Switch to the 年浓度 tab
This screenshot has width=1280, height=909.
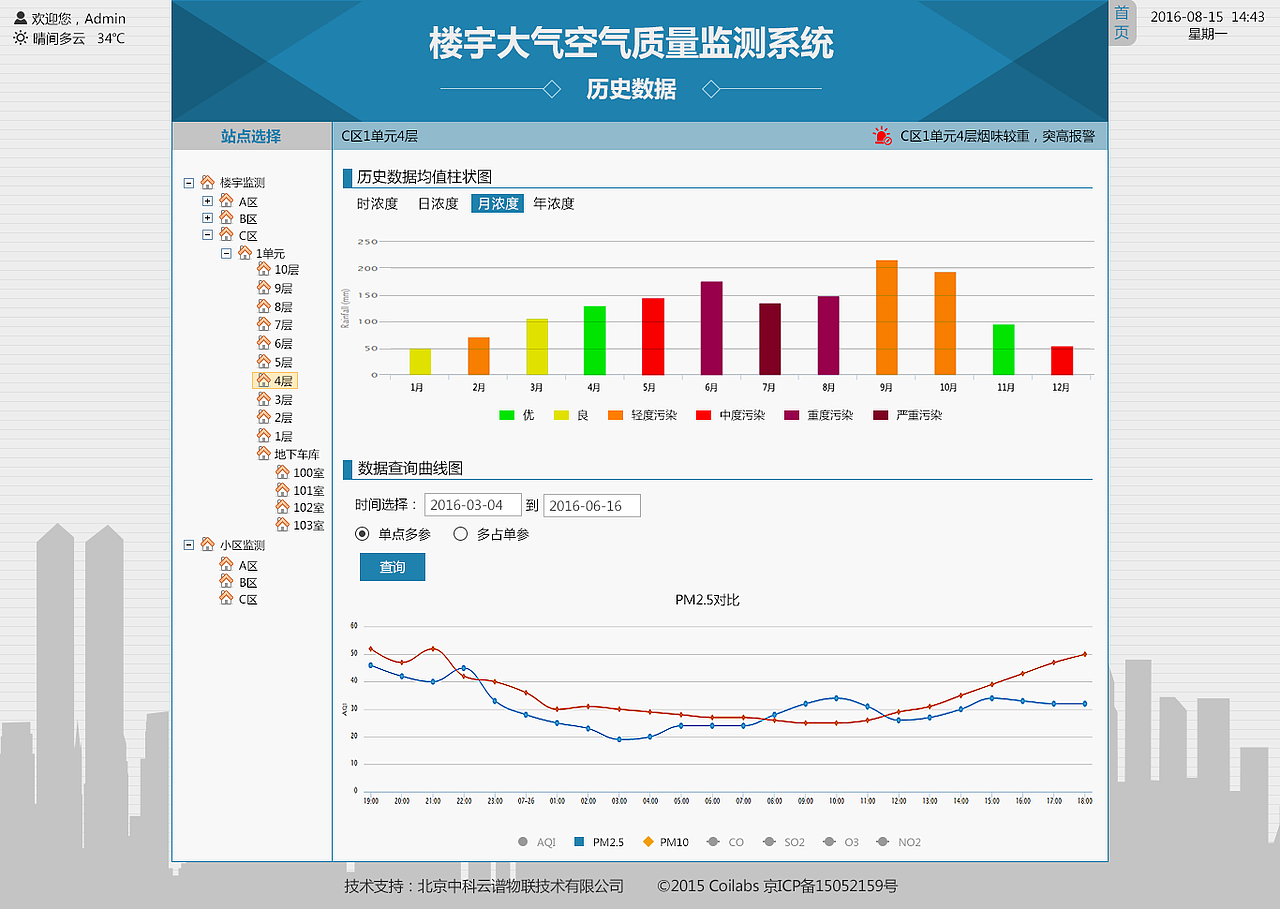[x=554, y=204]
